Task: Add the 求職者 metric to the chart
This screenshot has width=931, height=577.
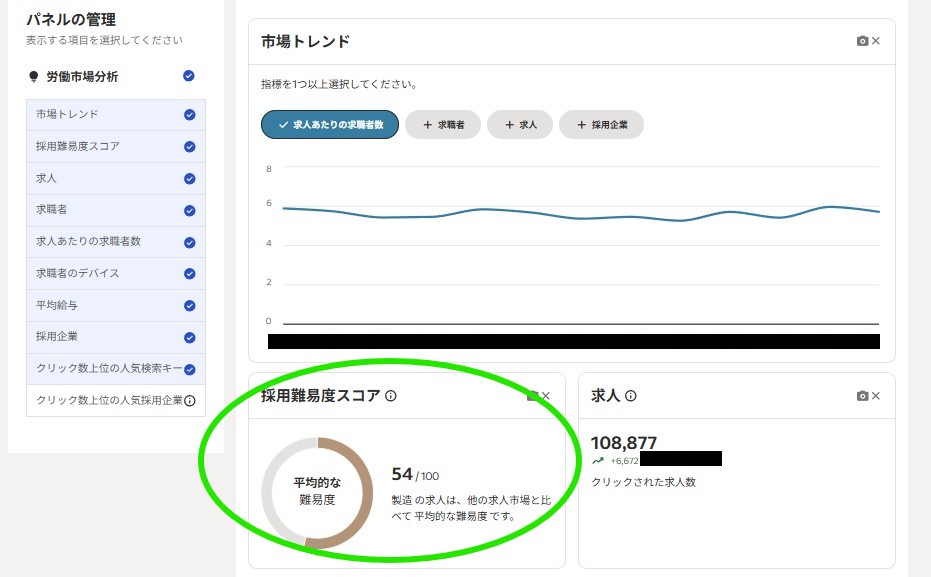Action: (x=443, y=125)
